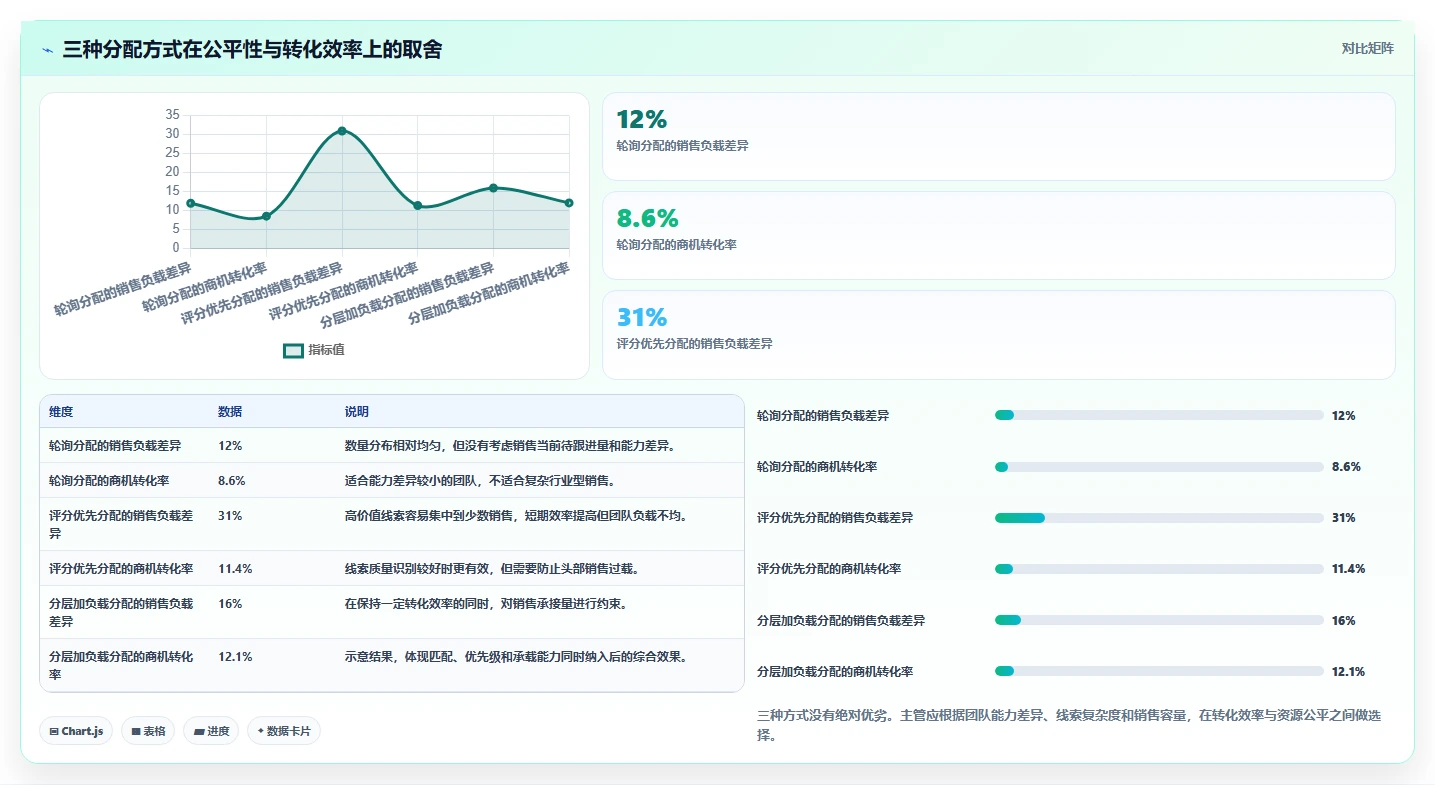Select the title 三种分配方式在公平性与转化效率上的取舍

[252, 50]
